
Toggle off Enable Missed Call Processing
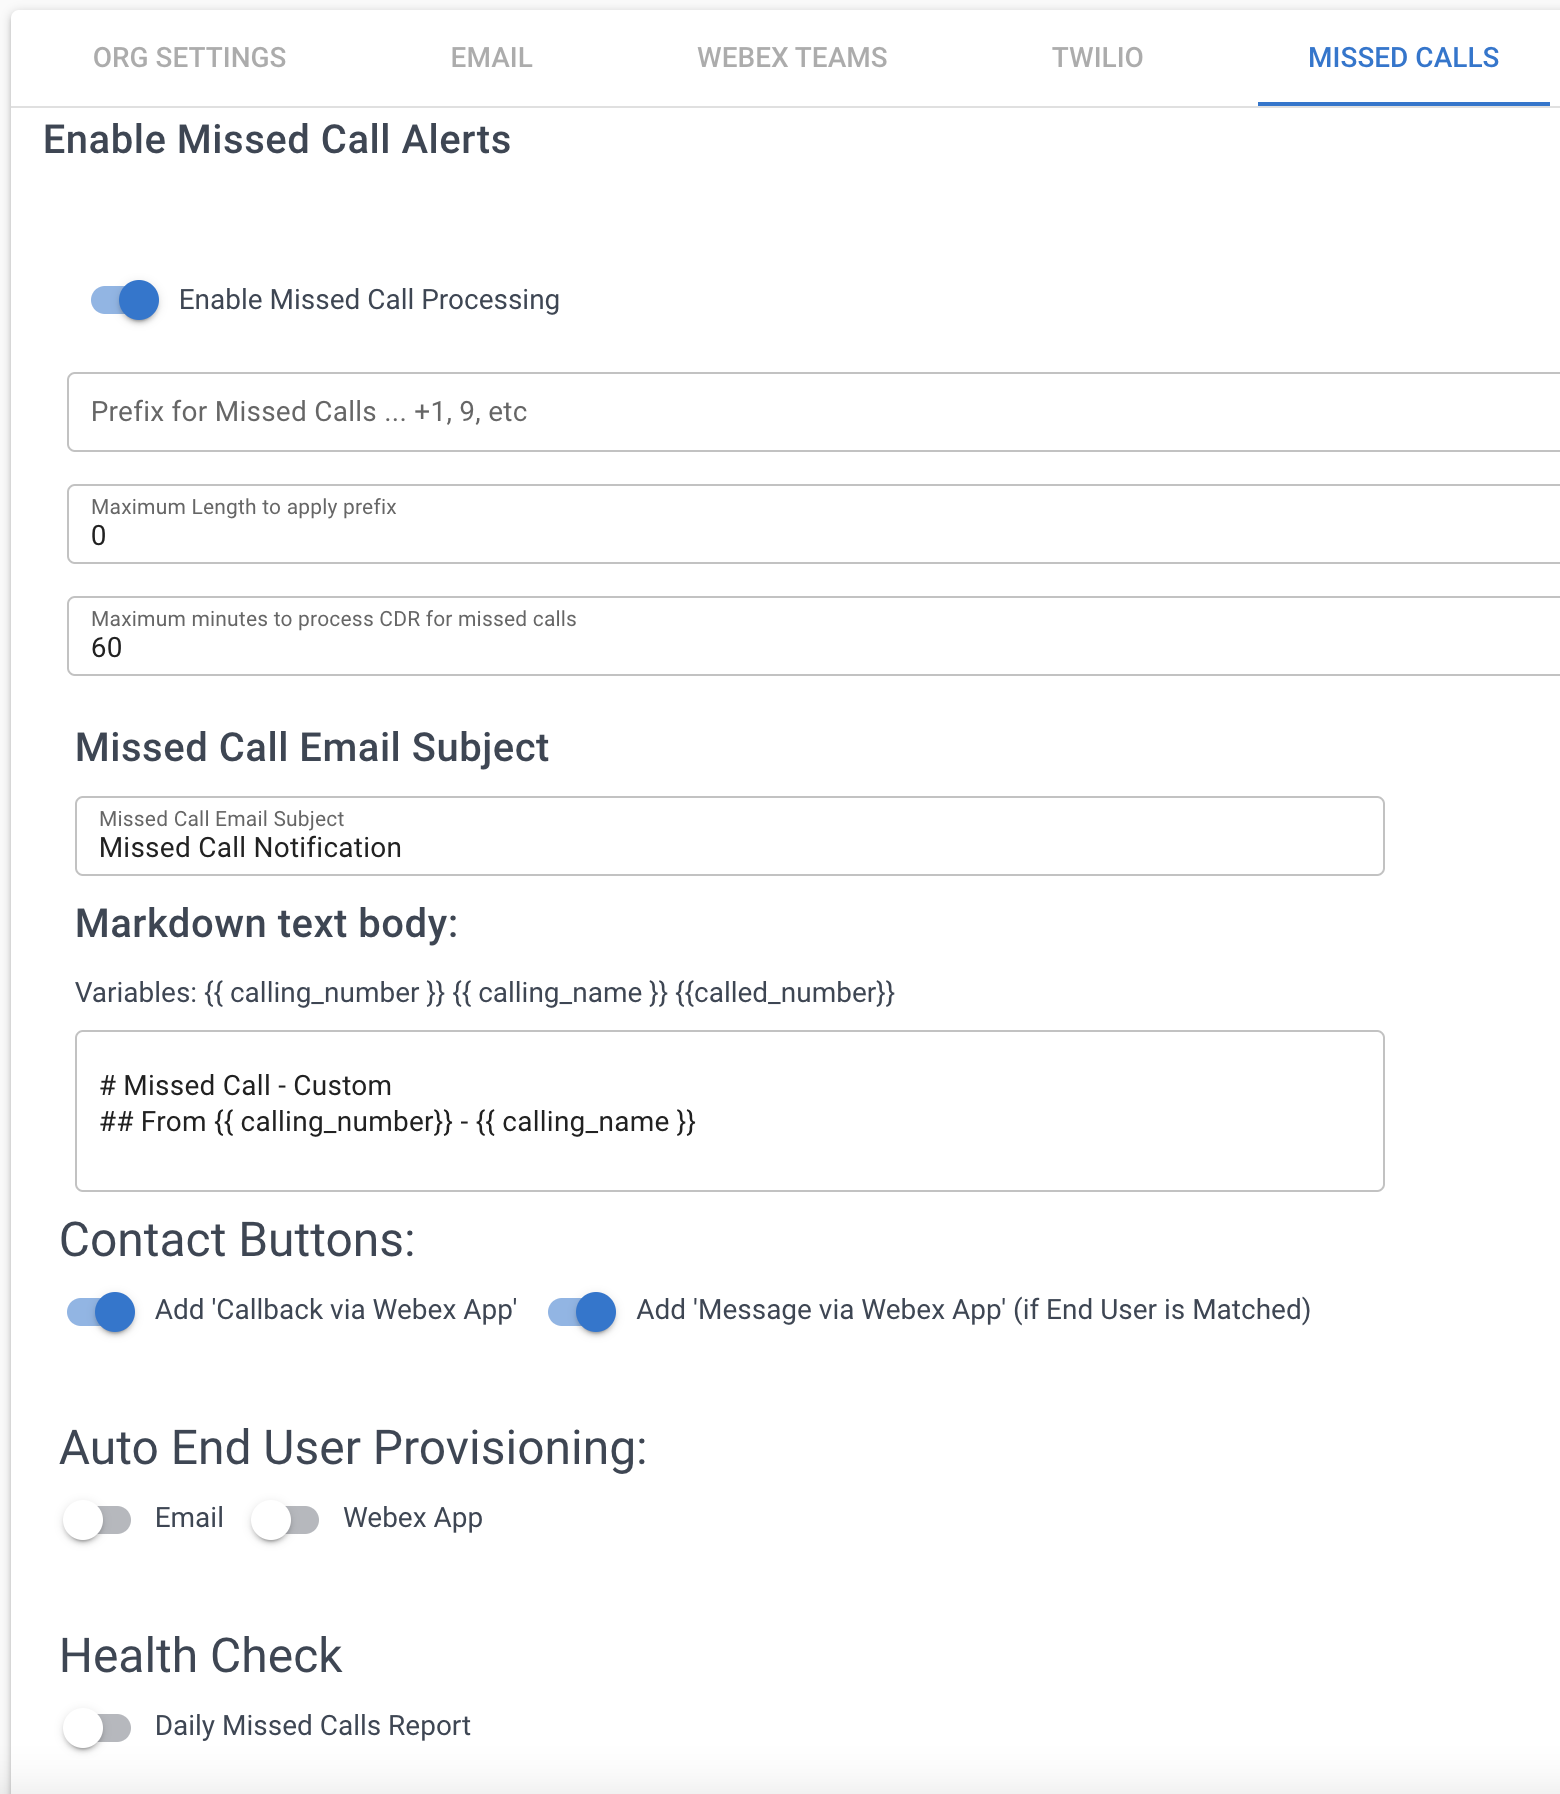[x=120, y=299]
